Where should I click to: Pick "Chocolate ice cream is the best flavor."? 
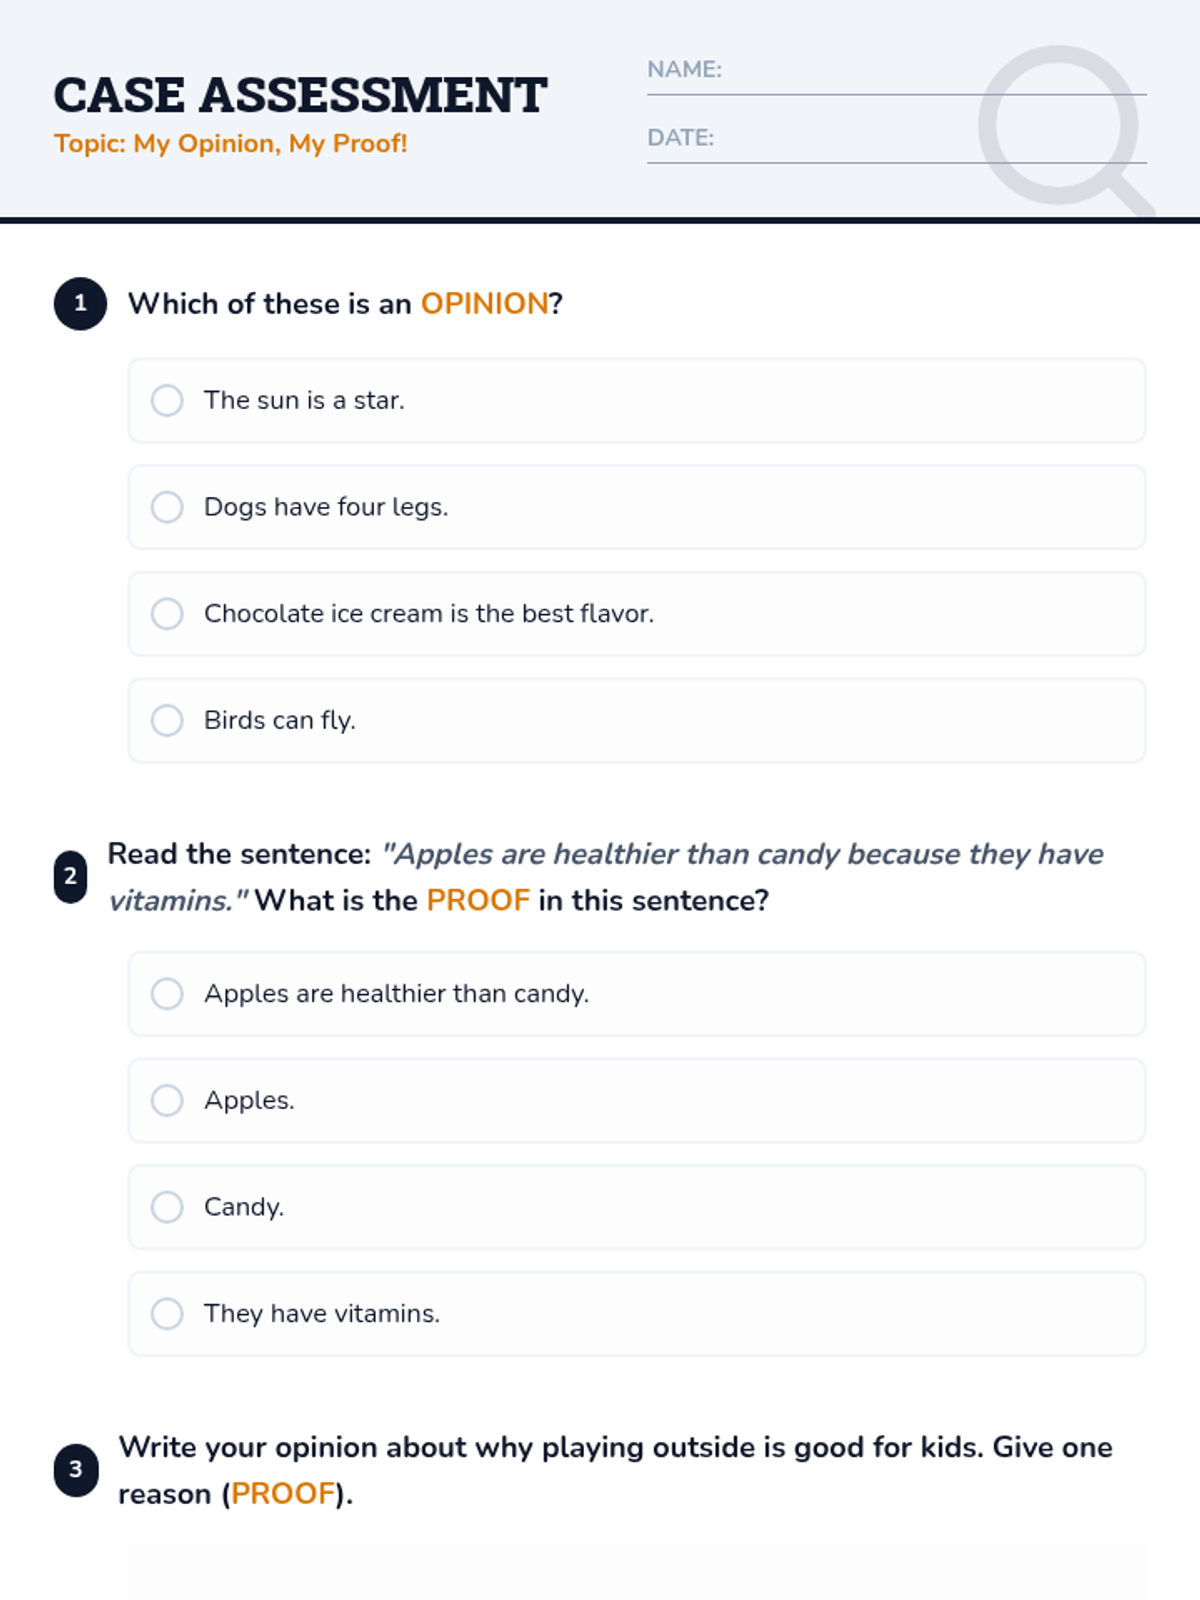tap(167, 614)
